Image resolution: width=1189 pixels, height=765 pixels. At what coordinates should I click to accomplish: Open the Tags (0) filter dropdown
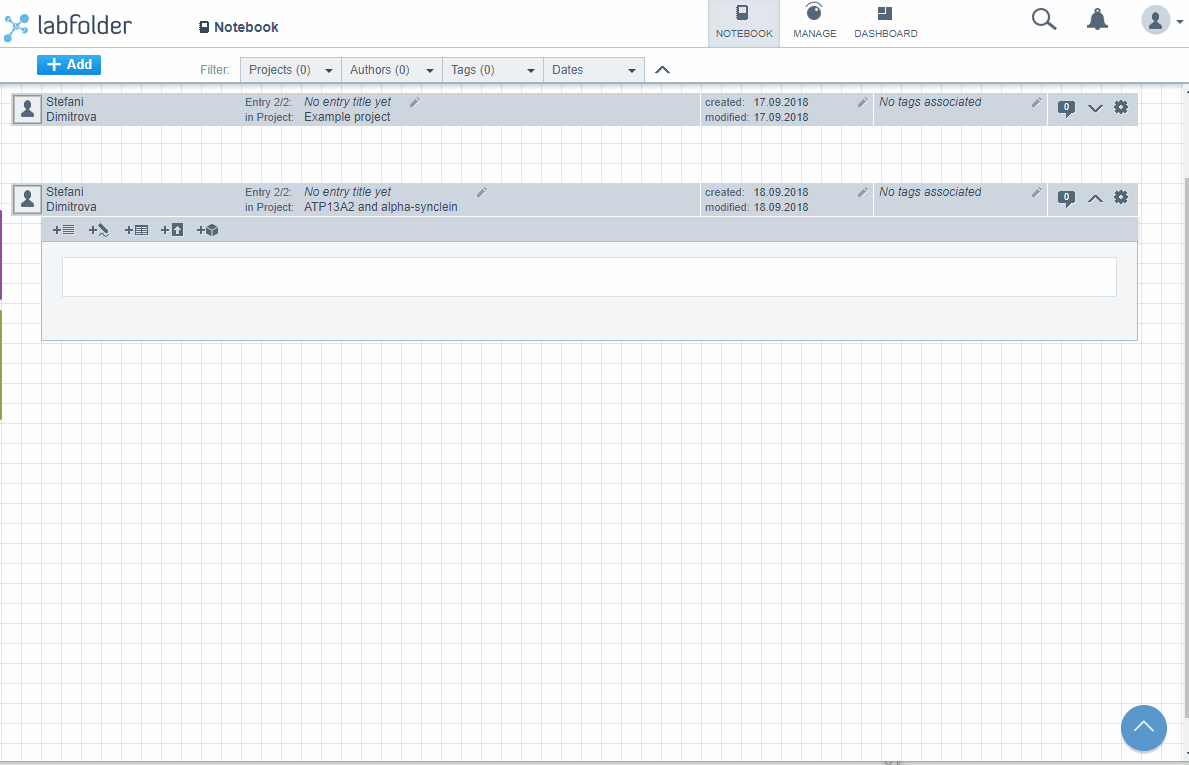(493, 70)
